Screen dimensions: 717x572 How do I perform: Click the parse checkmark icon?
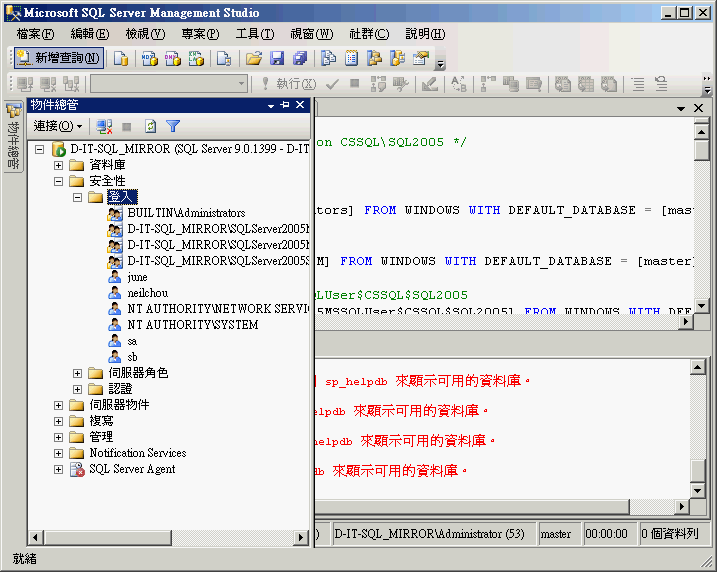[x=332, y=84]
